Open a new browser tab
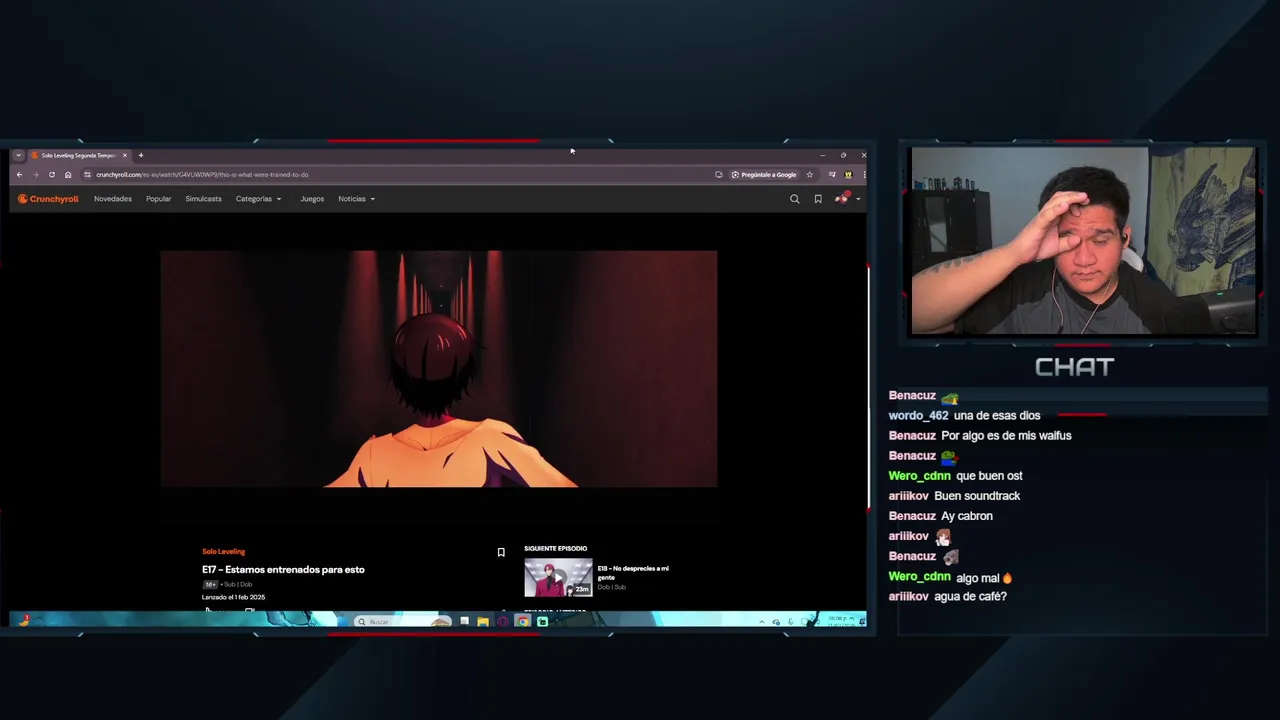The width and height of the screenshot is (1280, 720). [141, 155]
